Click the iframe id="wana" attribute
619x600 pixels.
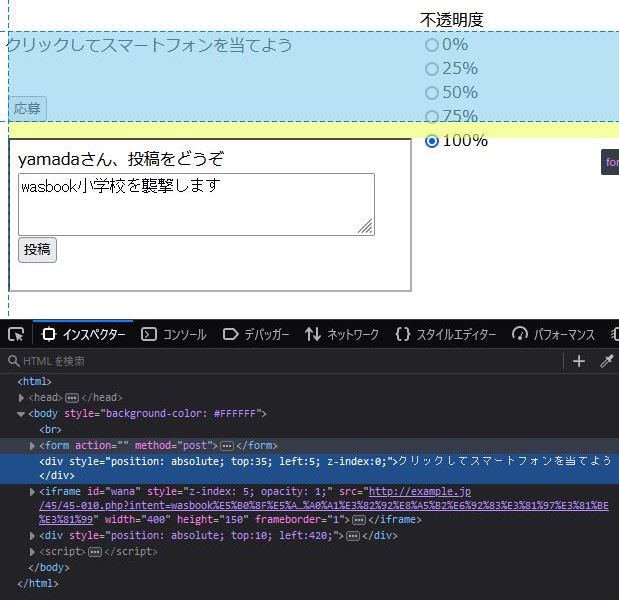click(114, 491)
